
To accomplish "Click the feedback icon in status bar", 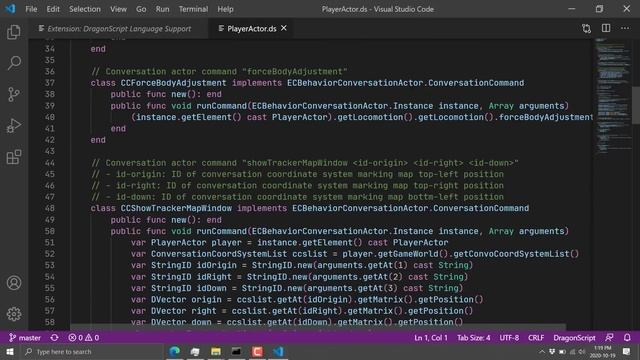I will point(609,338).
